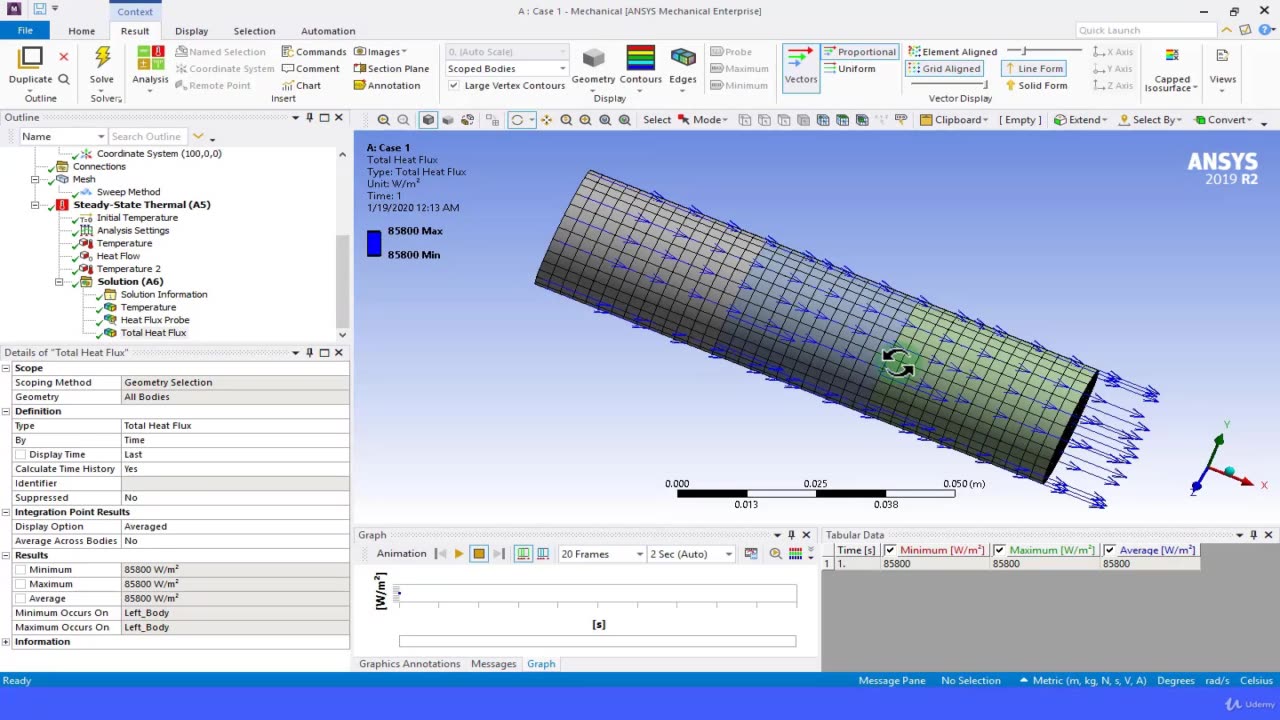Collapse the Steady-State Thermal (A5) node
Viewport: 1280px width, 720px height.
pyautogui.click(x=35, y=205)
